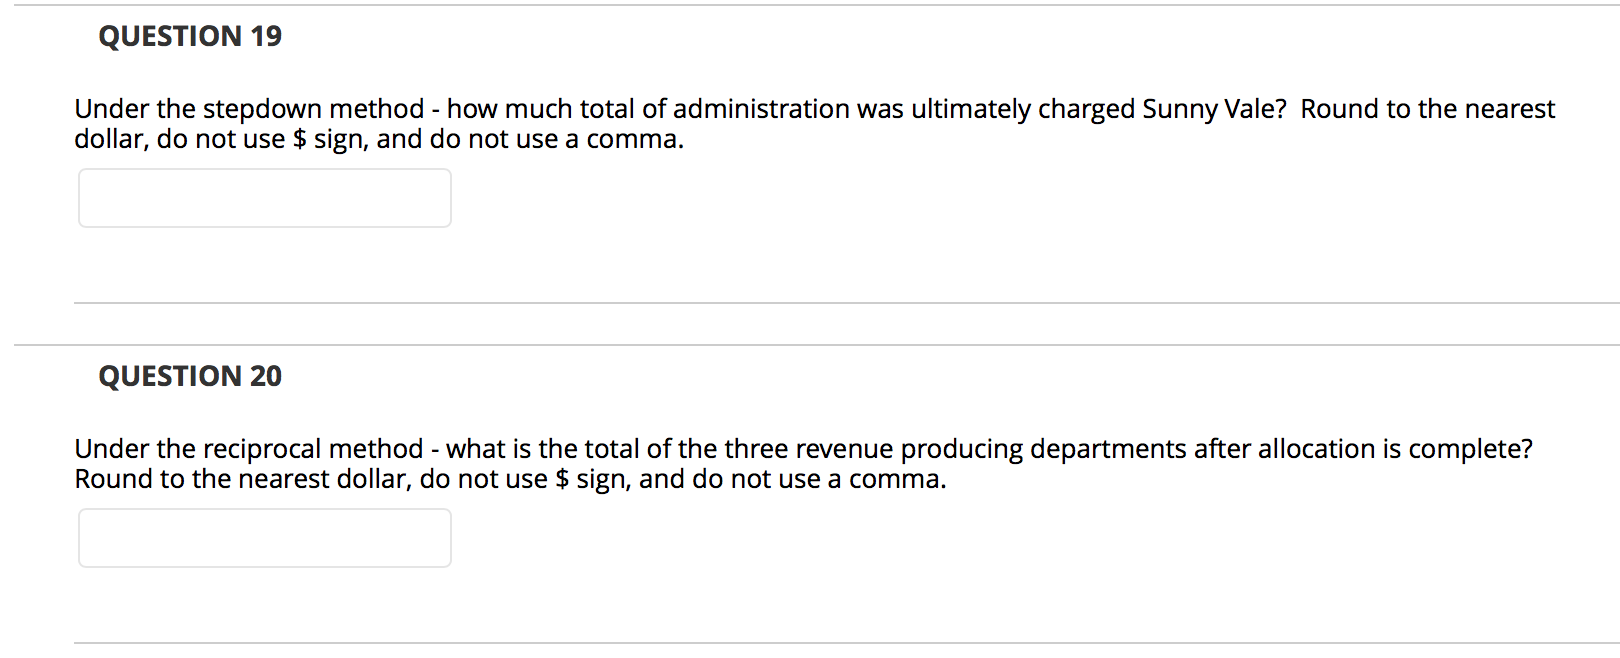This screenshot has height=658, width=1620.
Task: Select the QUESTION 20 heading
Action: [x=189, y=375]
